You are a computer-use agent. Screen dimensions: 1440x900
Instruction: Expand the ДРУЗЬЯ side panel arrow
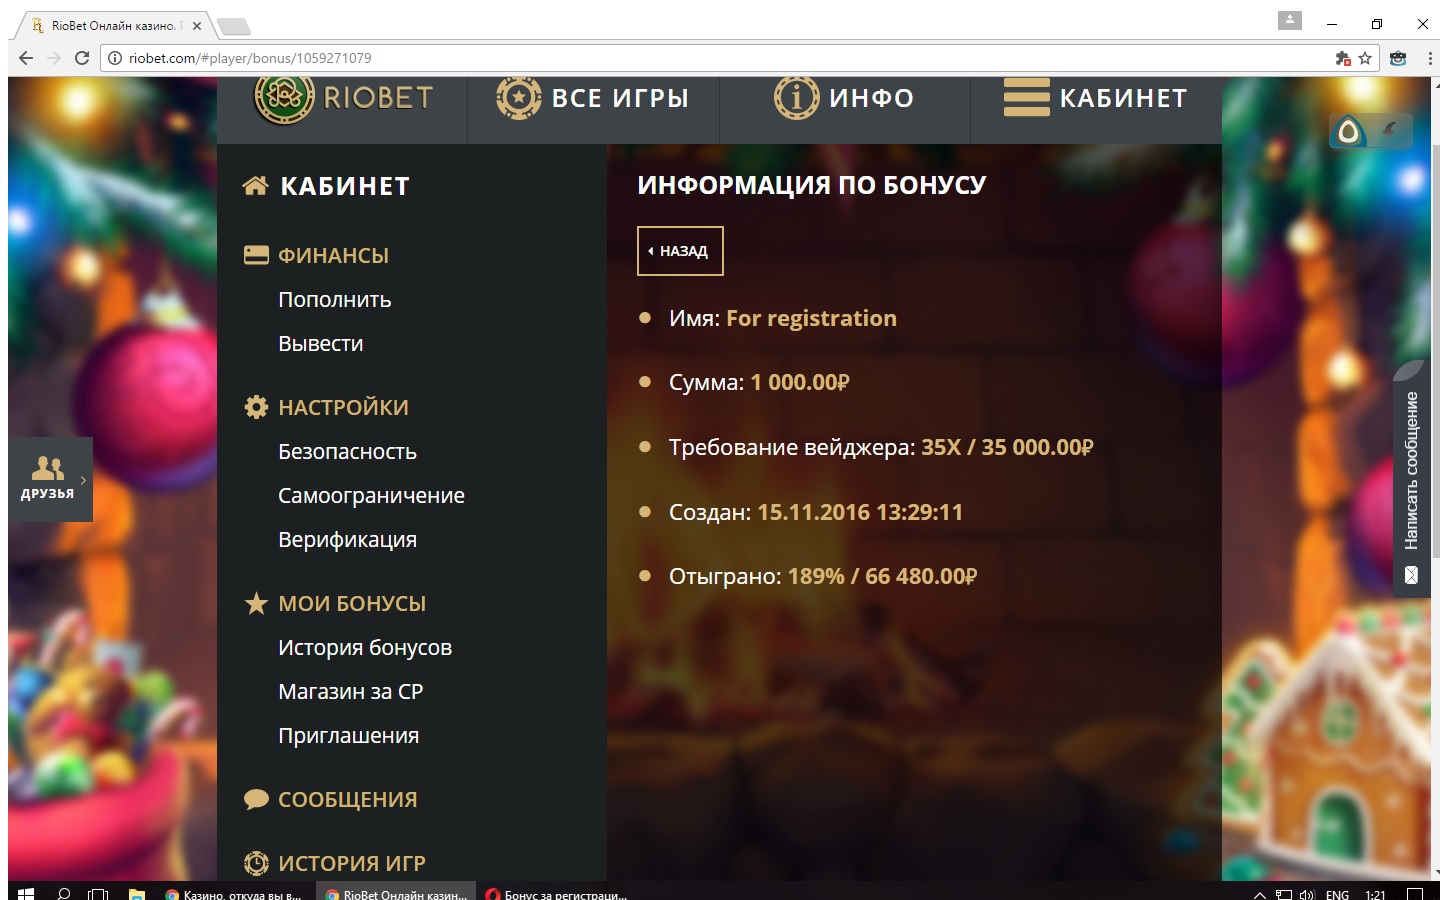tap(83, 481)
